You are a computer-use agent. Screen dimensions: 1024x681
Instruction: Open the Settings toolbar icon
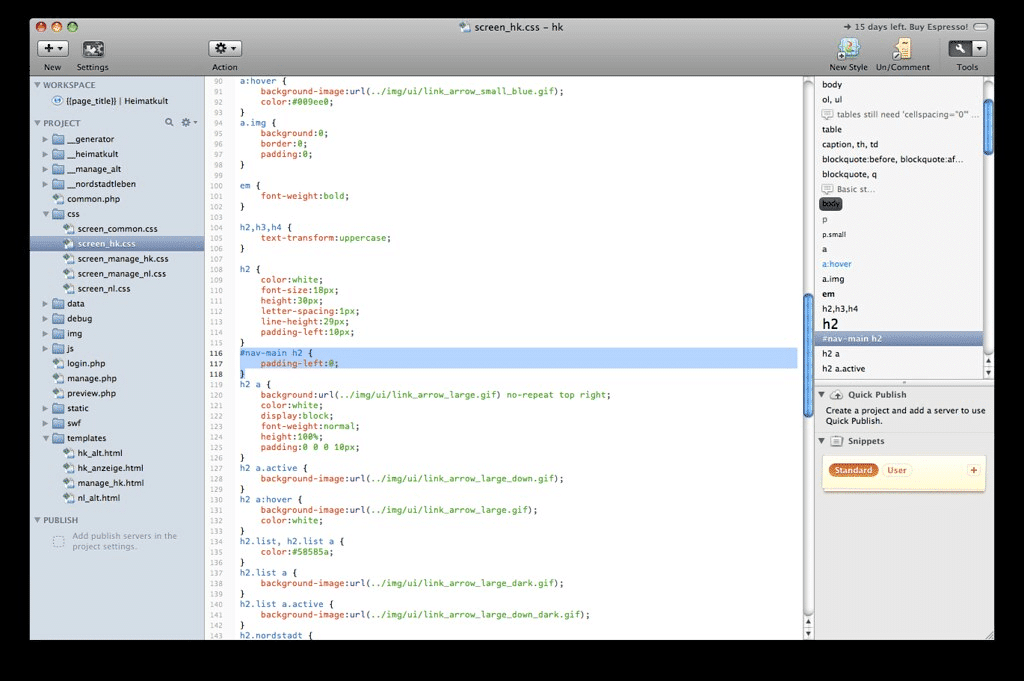click(93, 49)
